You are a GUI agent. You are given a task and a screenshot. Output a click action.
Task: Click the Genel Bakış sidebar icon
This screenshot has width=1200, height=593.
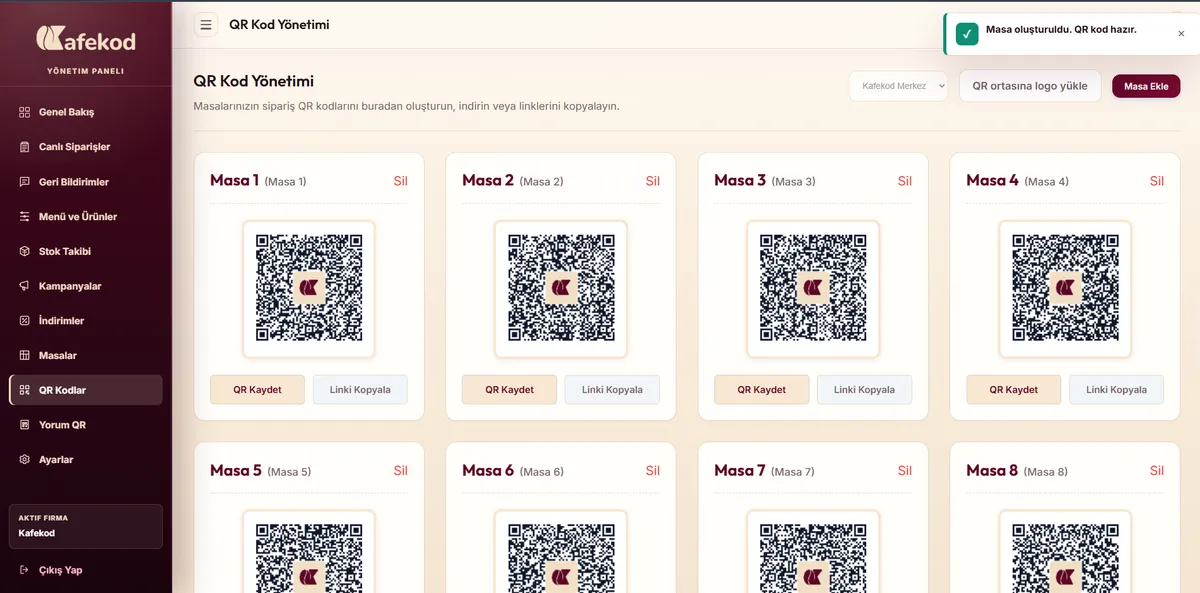[25, 112]
